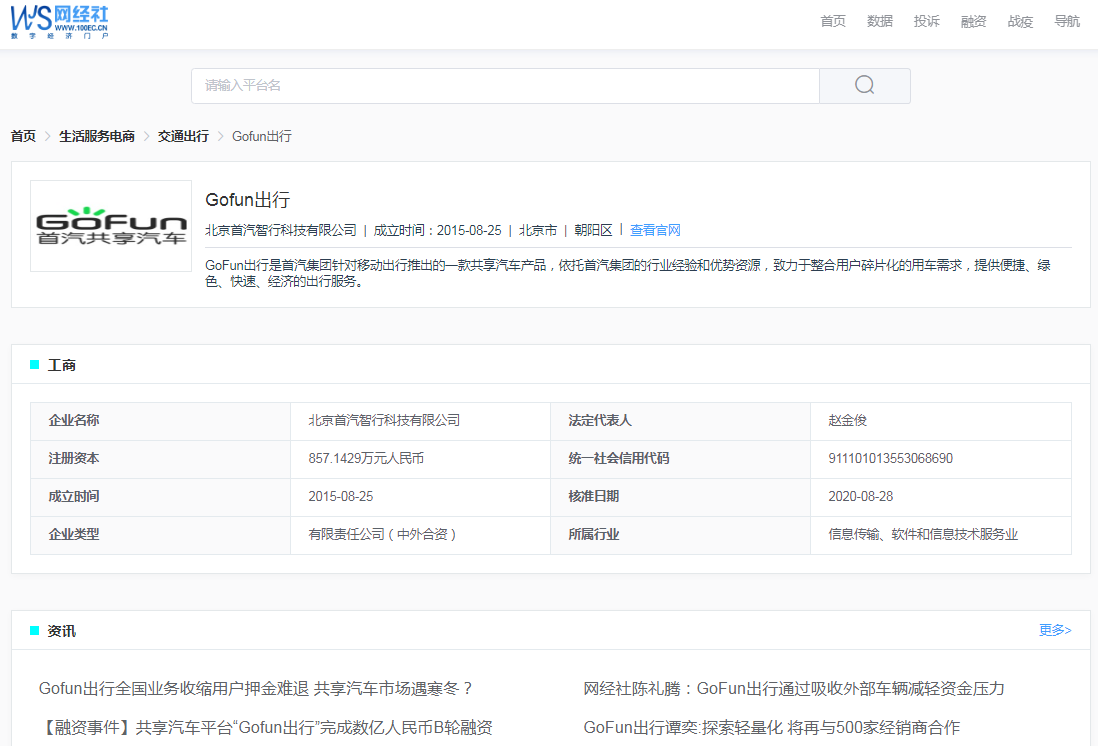Click the 注册资本 label cell
This screenshot has width=1098, height=746.
[x=160, y=459]
